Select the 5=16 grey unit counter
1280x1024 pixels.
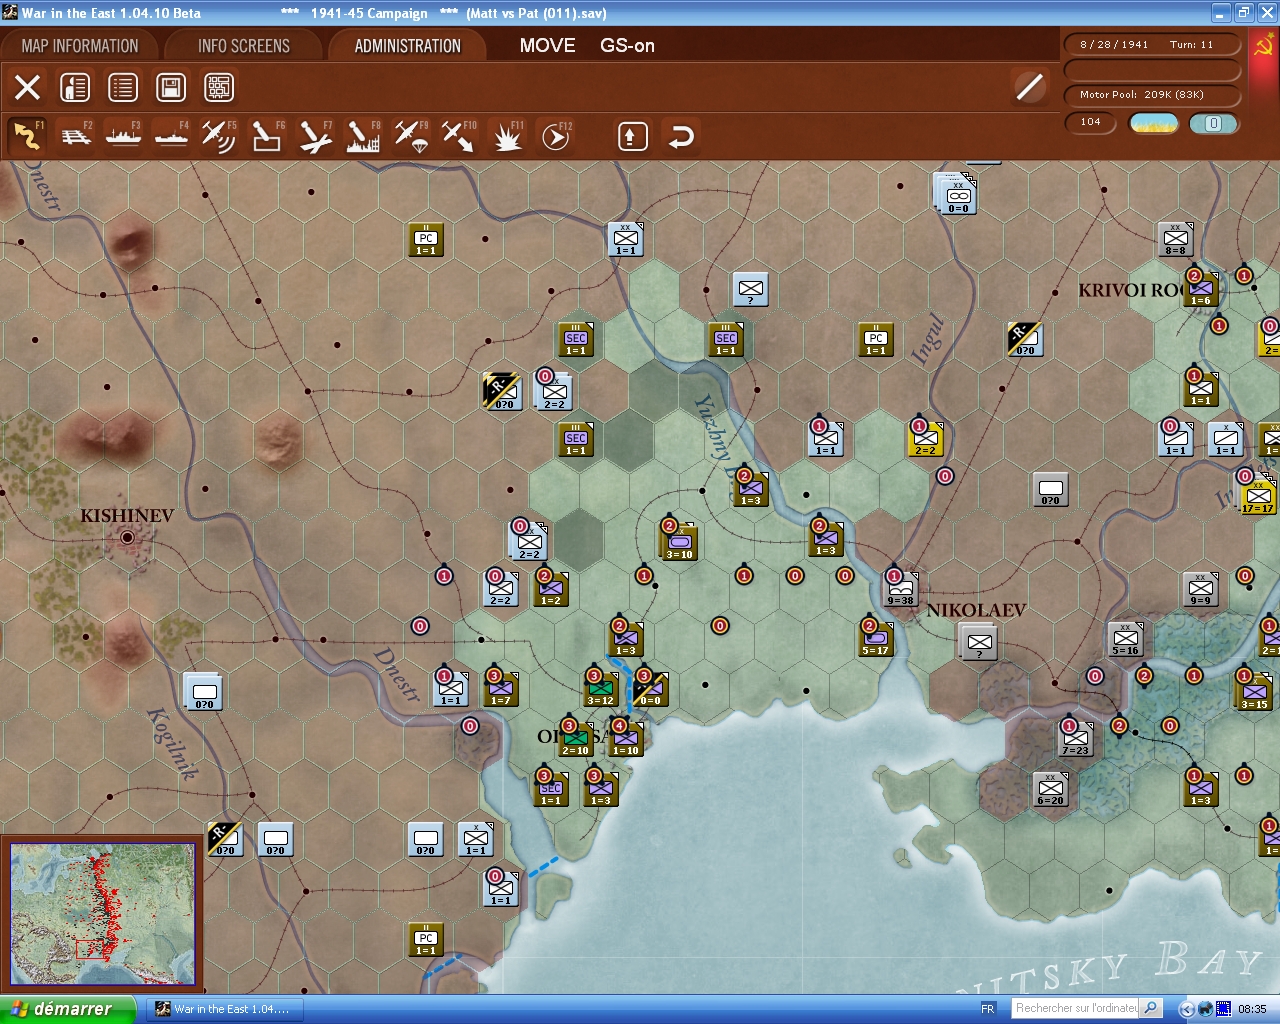tap(1126, 638)
